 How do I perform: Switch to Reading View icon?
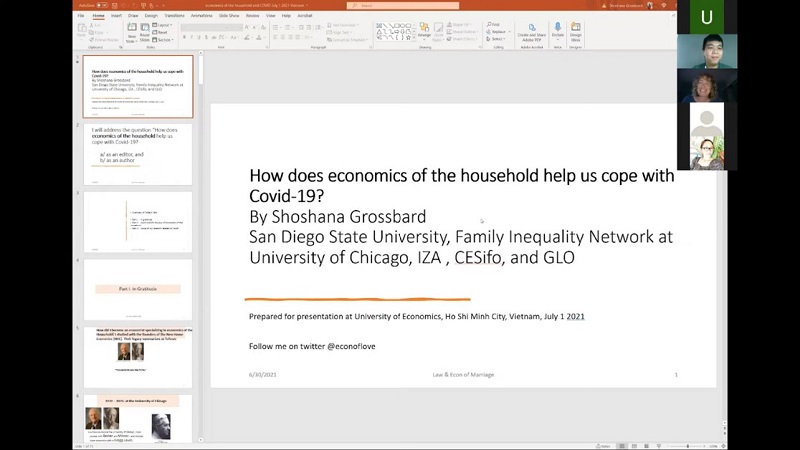pos(646,446)
